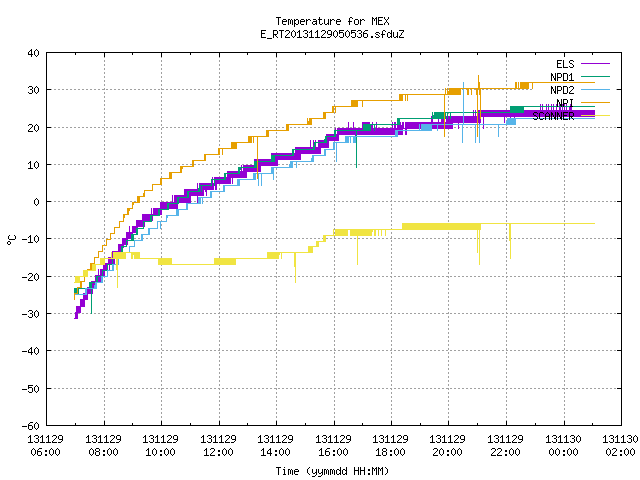Click the y-axis label 10

coord(33,165)
